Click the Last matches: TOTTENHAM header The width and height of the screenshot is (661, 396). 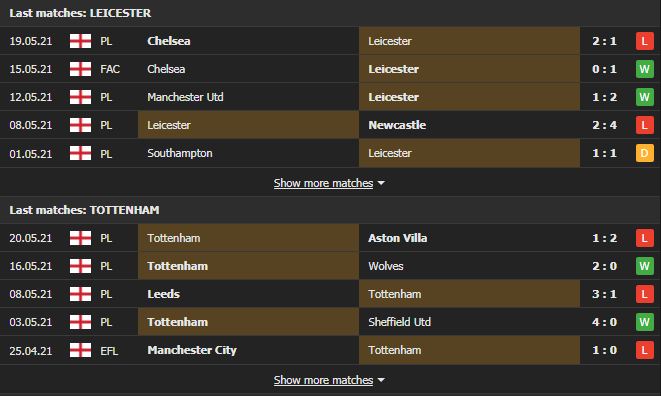click(84, 210)
